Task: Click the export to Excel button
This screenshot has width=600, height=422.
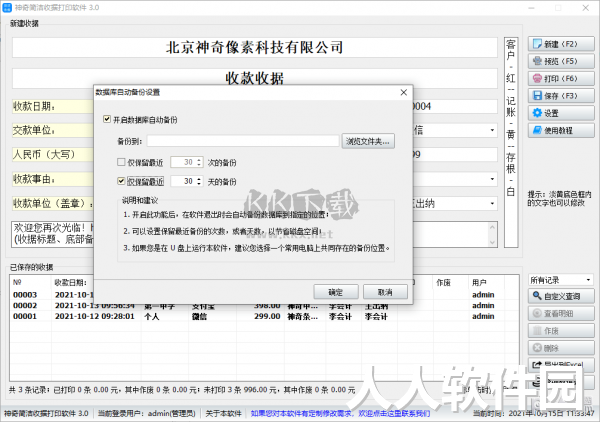Action: (561, 364)
